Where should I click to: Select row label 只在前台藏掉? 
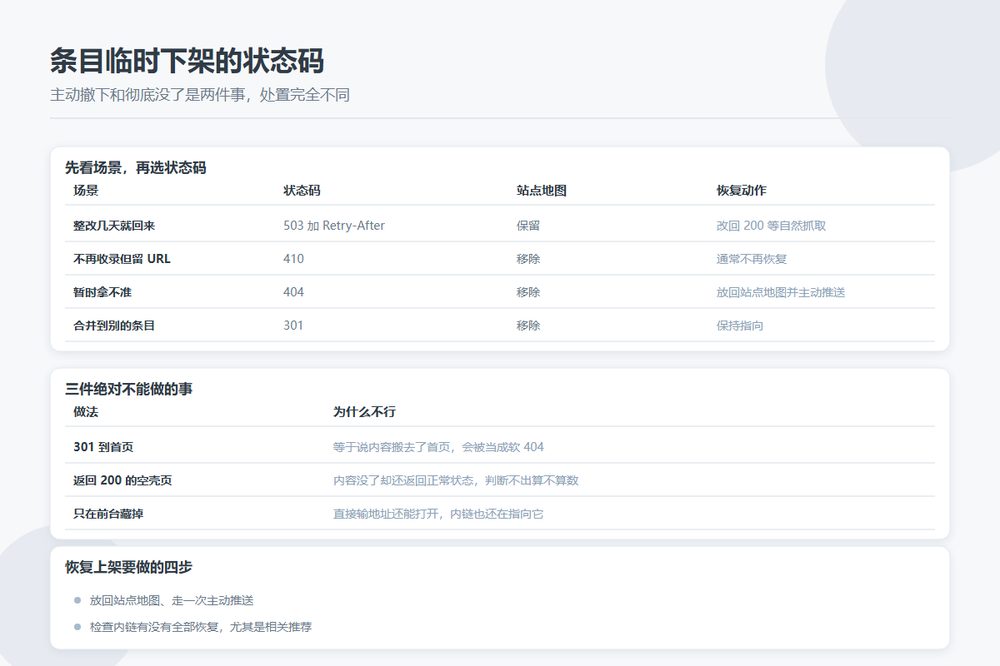pos(108,514)
